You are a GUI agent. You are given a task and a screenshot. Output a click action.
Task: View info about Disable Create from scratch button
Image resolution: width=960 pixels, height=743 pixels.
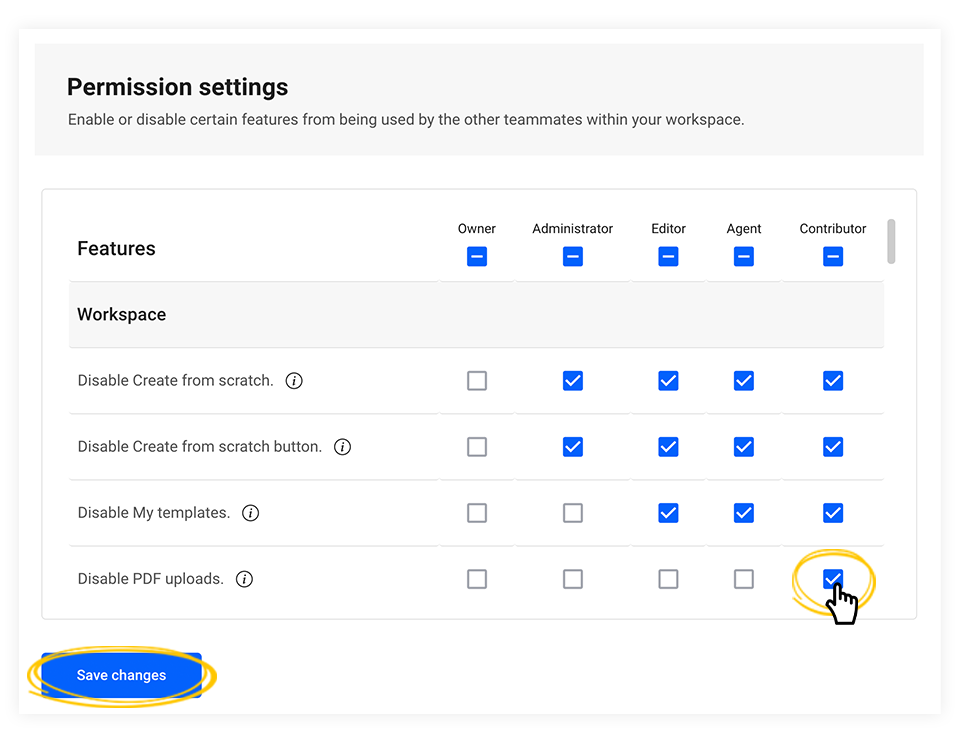click(342, 446)
